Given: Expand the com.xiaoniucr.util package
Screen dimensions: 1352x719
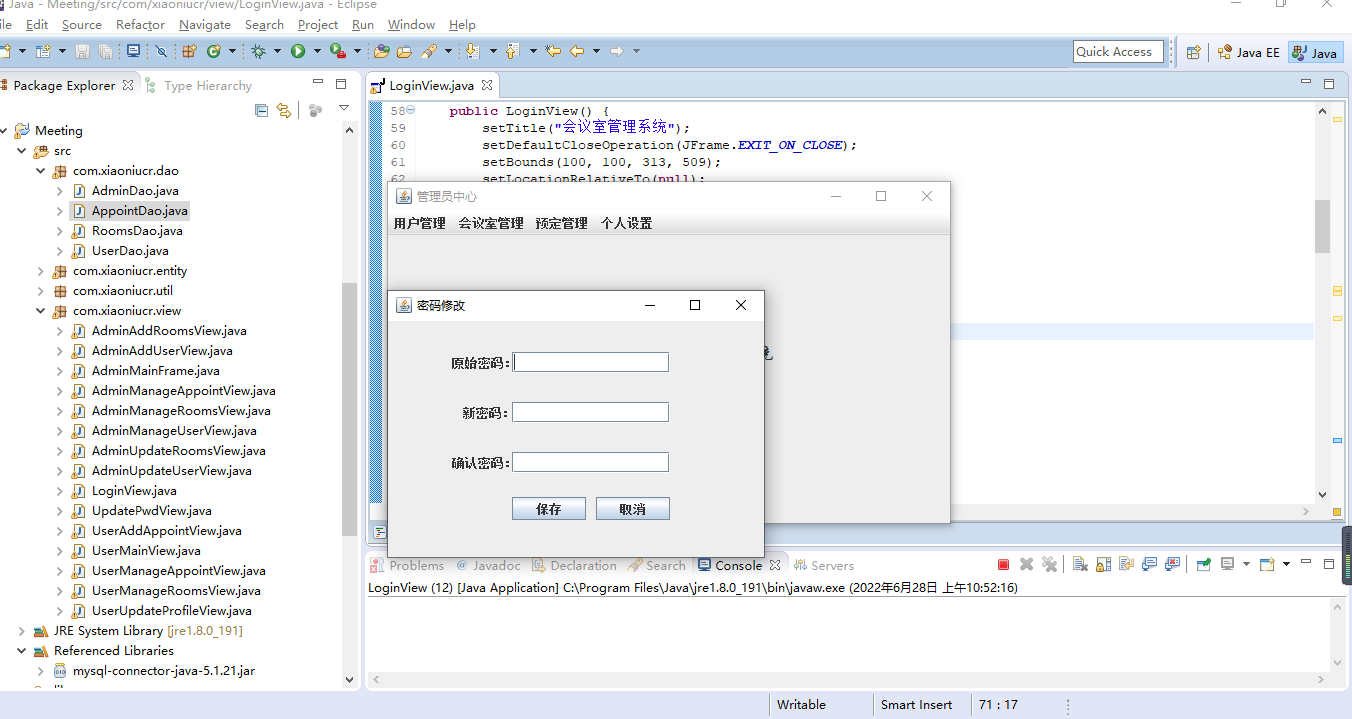Looking at the screenshot, I should click(x=41, y=291).
